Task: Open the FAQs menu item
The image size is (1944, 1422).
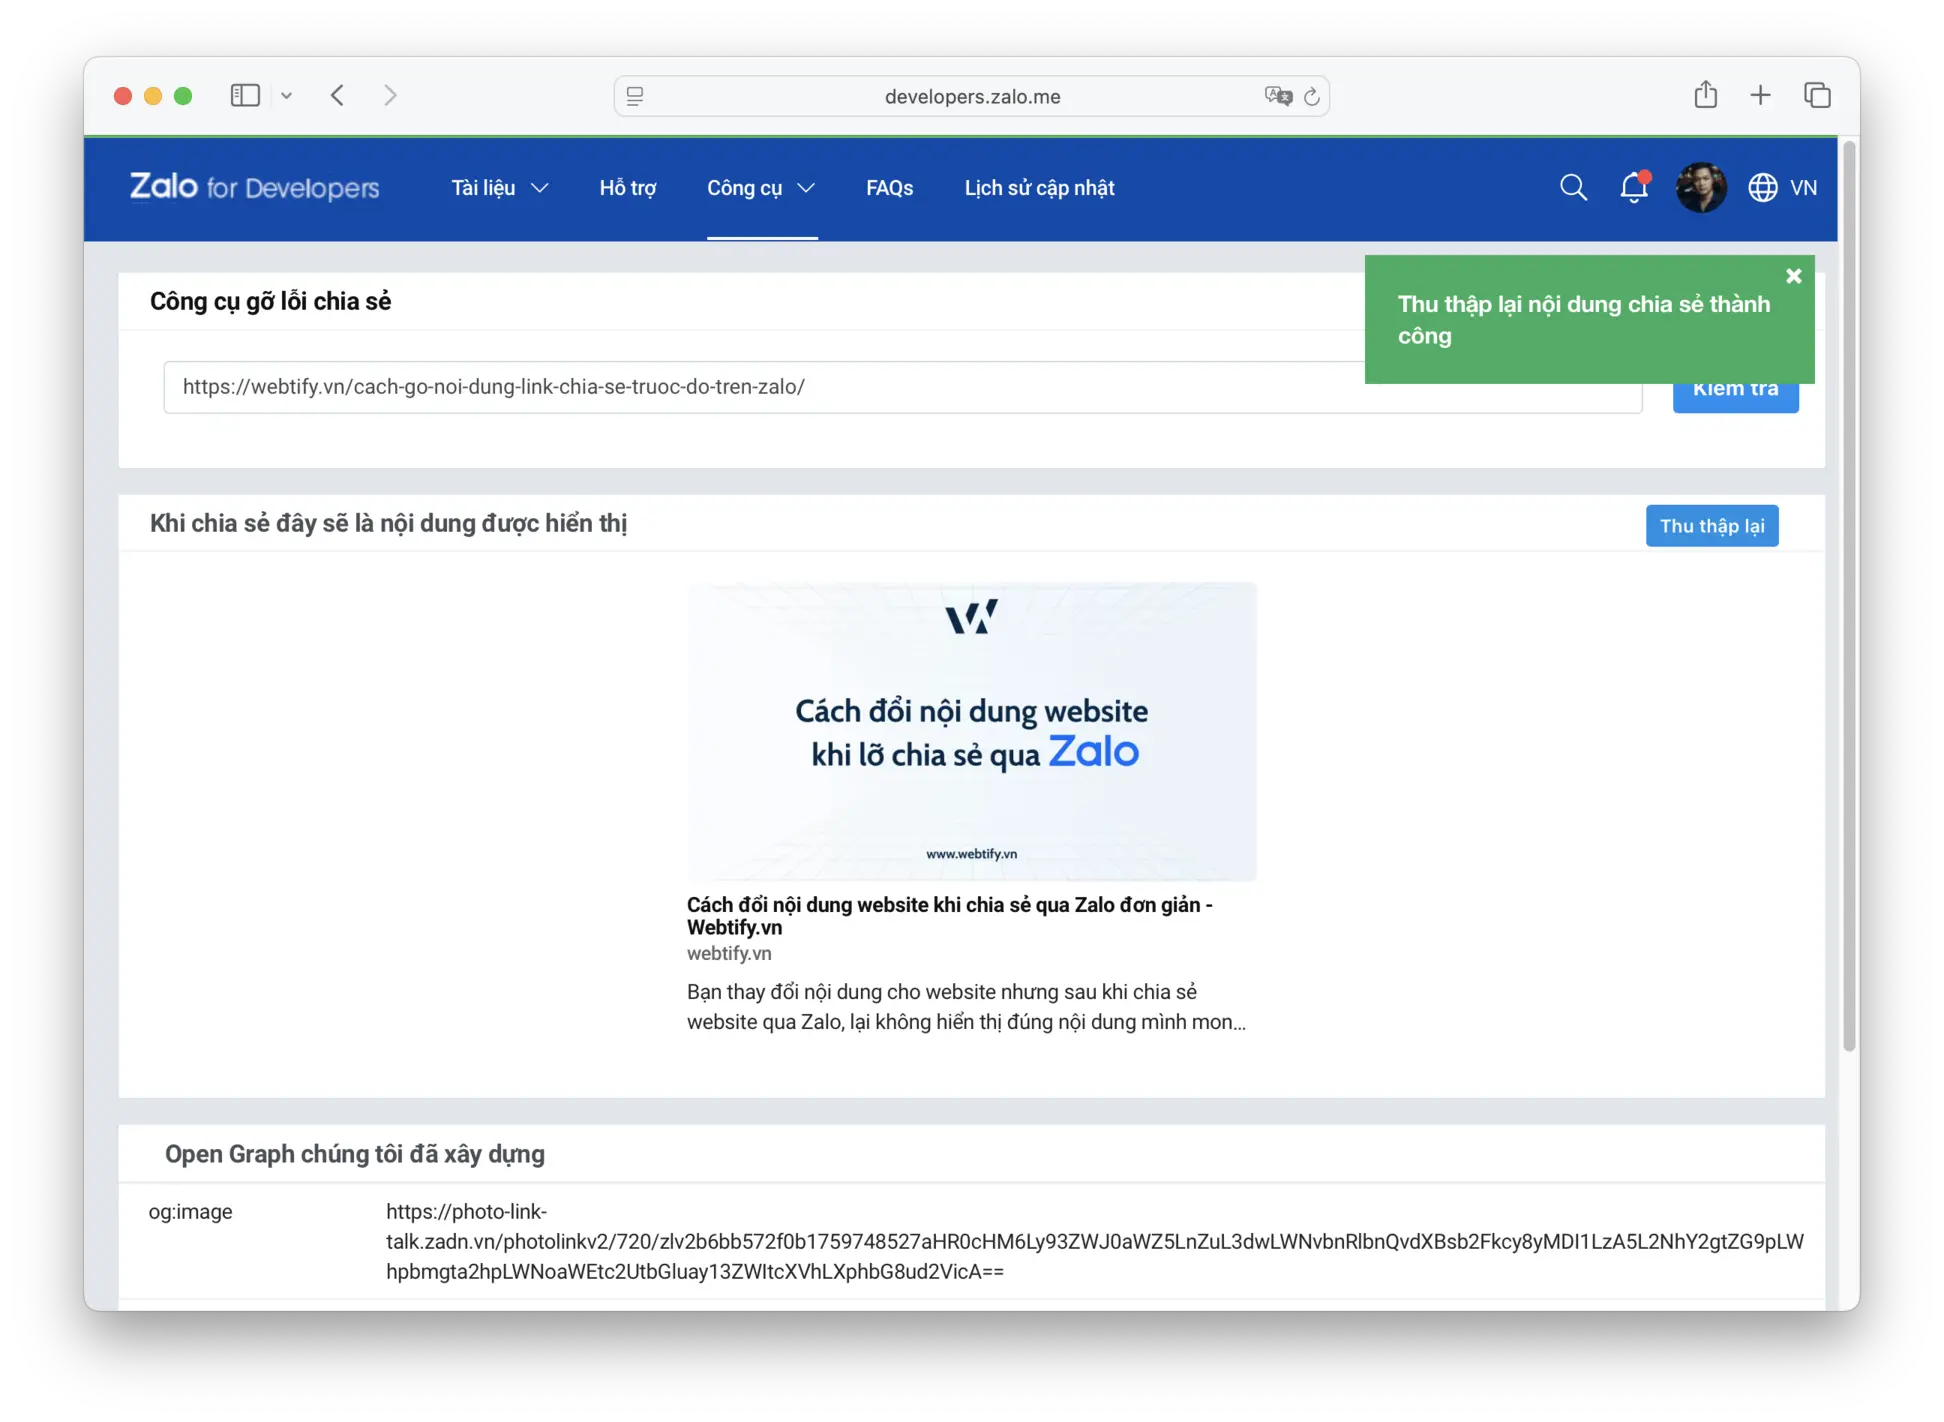Action: click(889, 188)
